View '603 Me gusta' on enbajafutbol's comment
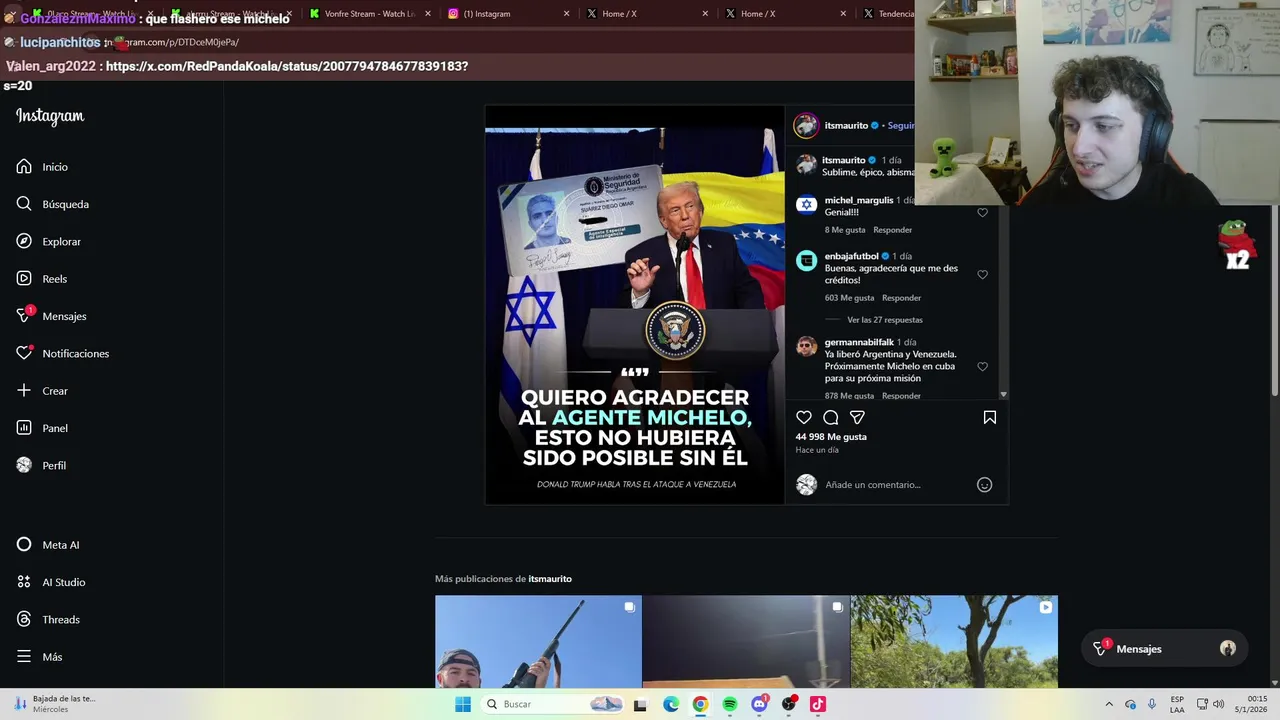Viewport: 1280px width, 720px height. (849, 298)
